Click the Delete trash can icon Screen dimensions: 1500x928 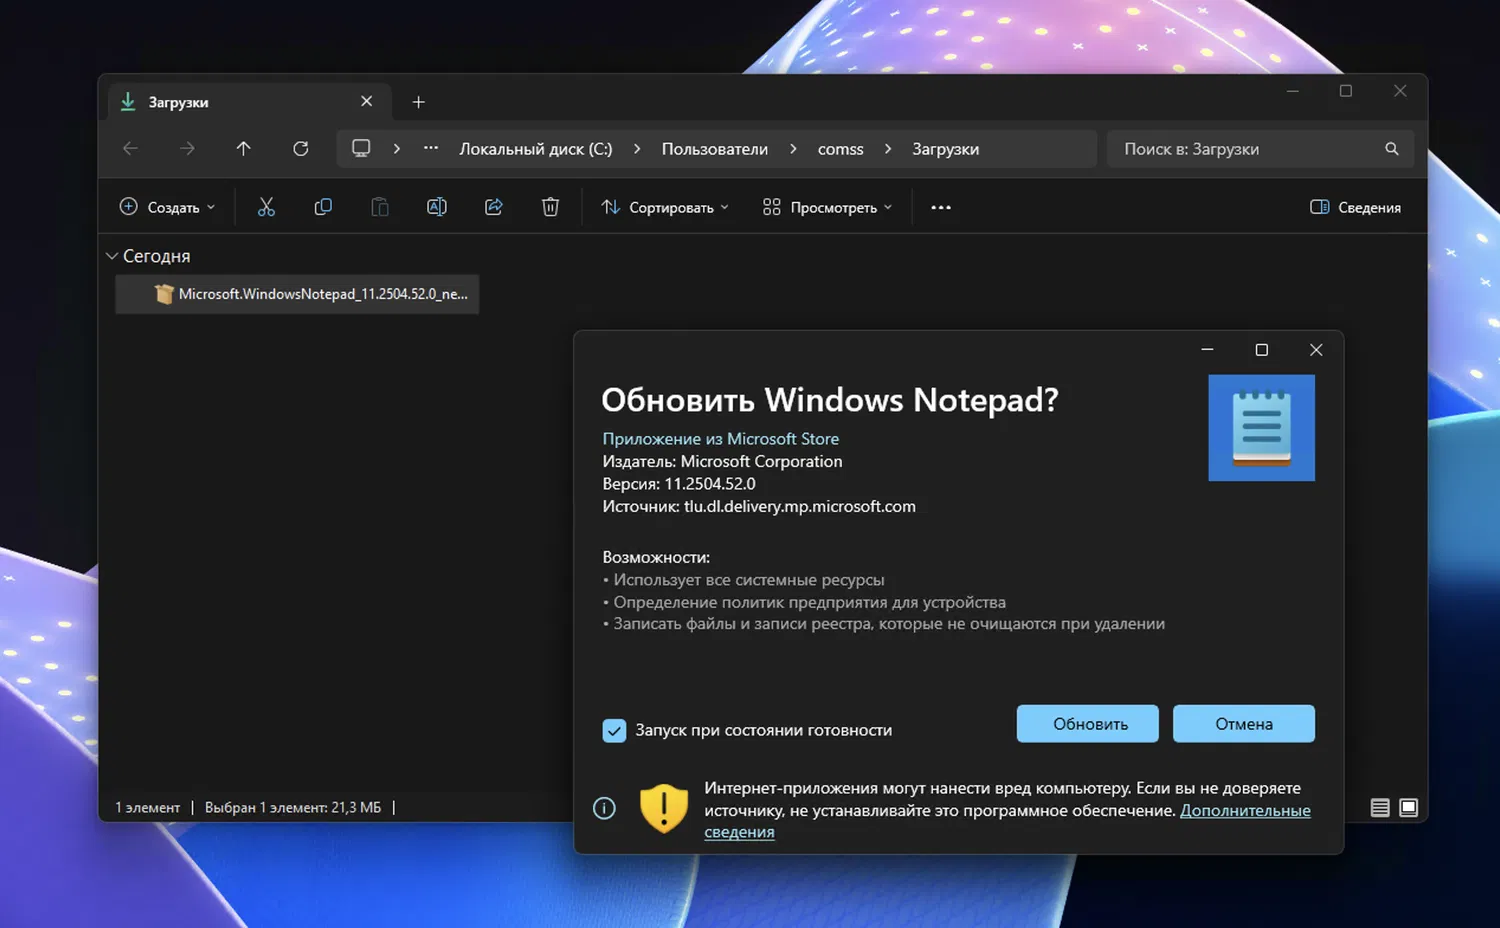[x=550, y=207]
